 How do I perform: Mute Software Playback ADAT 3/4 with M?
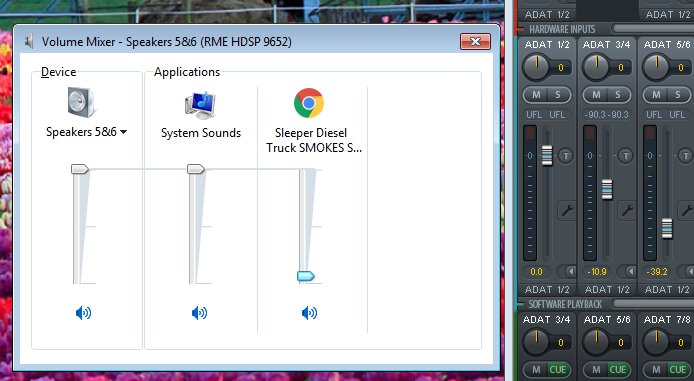[x=536, y=369]
